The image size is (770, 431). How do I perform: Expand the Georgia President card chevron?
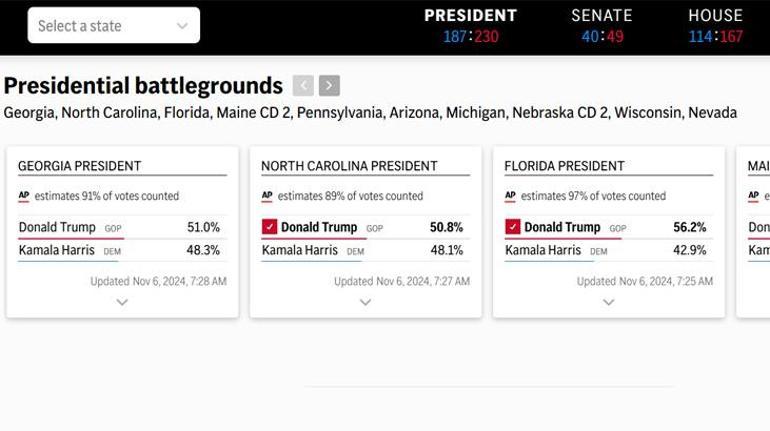tap(122, 302)
